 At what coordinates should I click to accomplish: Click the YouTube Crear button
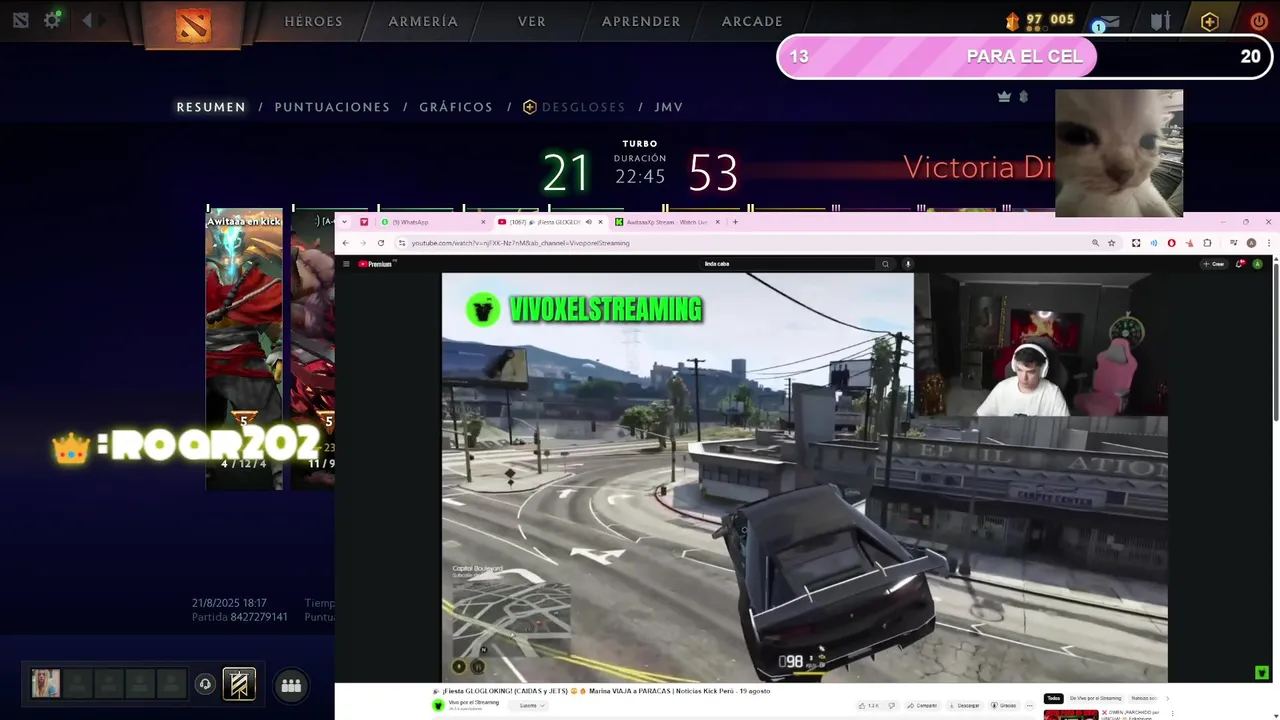pyautogui.click(x=1215, y=264)
